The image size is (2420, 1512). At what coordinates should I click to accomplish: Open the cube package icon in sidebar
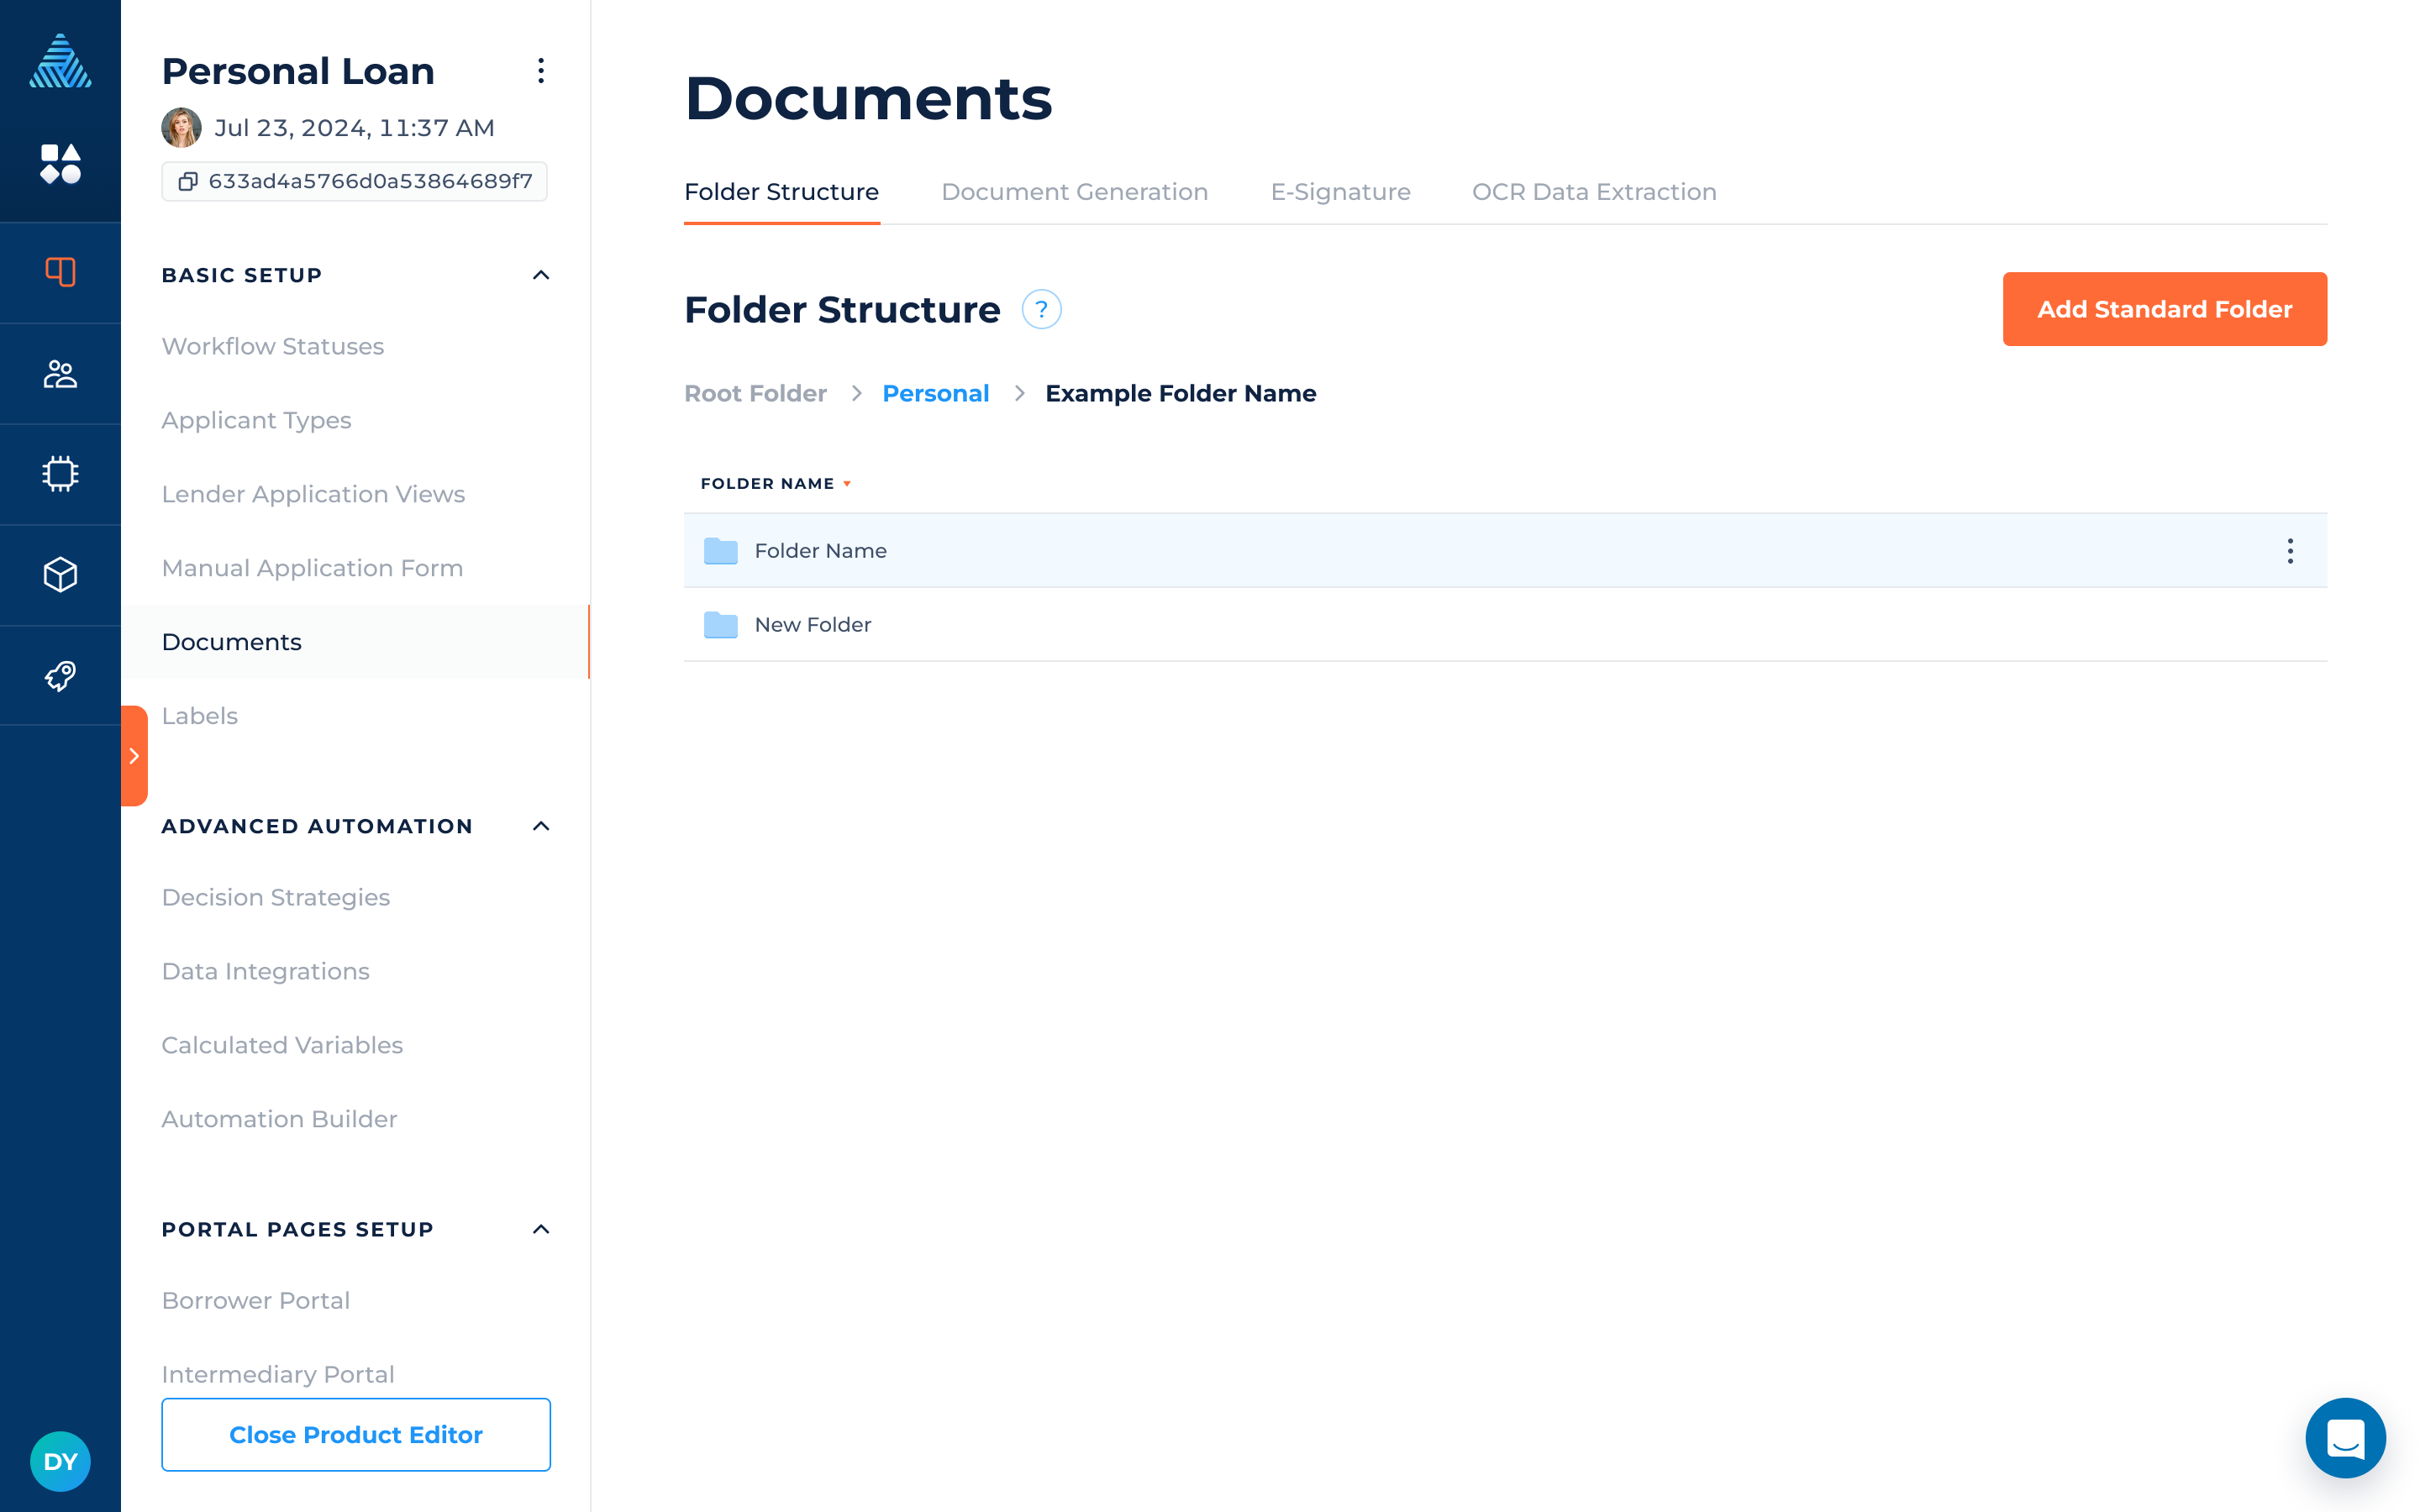tap(60, 575)
